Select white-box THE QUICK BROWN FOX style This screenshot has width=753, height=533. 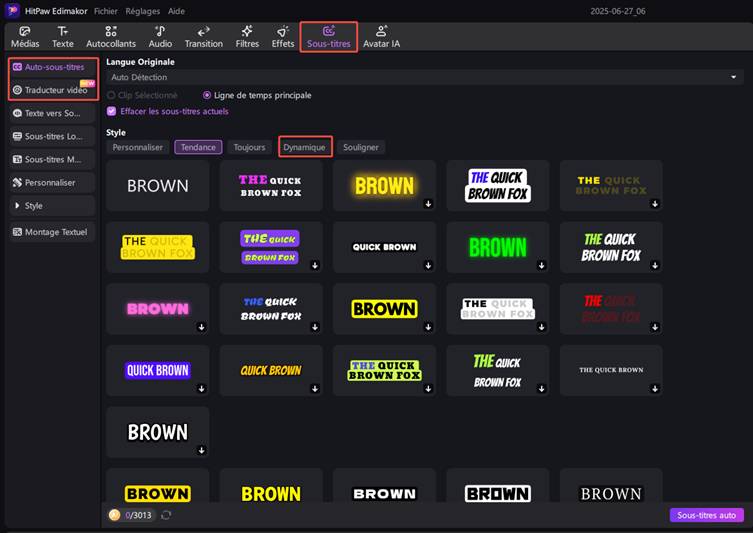(x=498, y=186)
